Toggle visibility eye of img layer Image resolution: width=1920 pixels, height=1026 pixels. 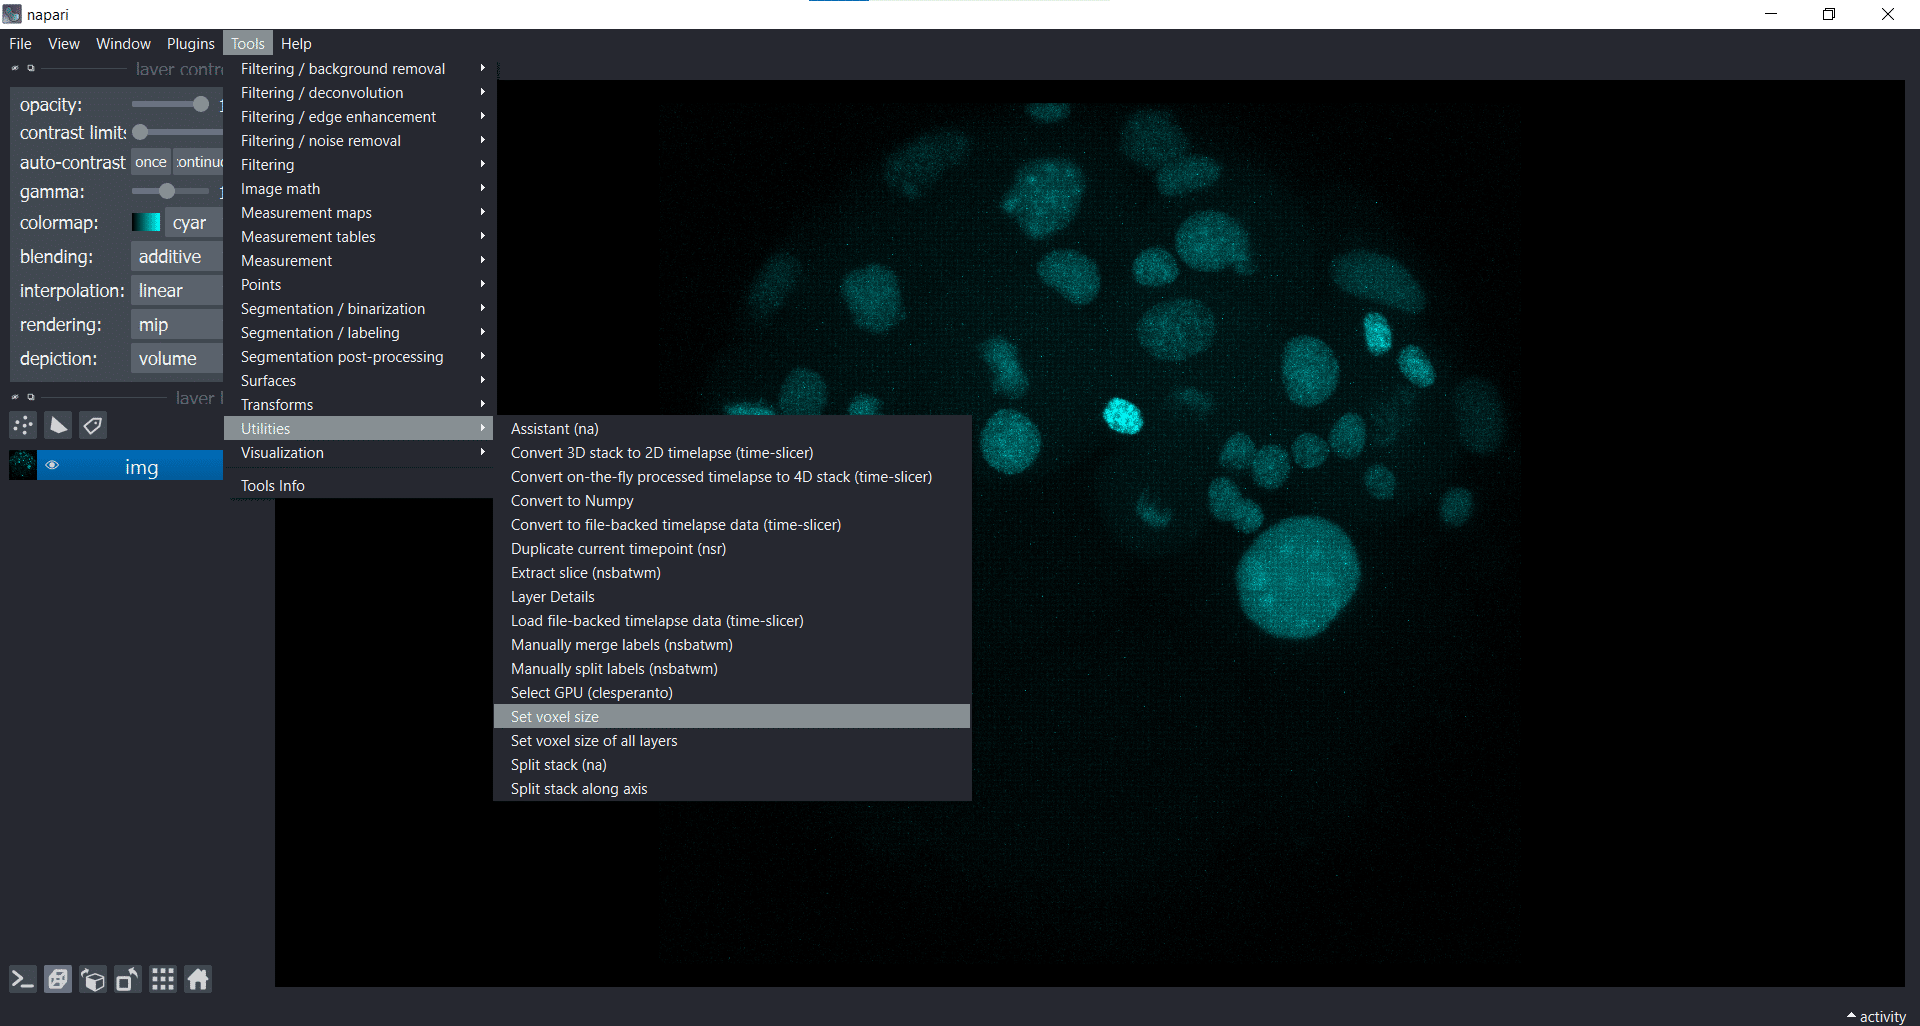click(52, 466)
